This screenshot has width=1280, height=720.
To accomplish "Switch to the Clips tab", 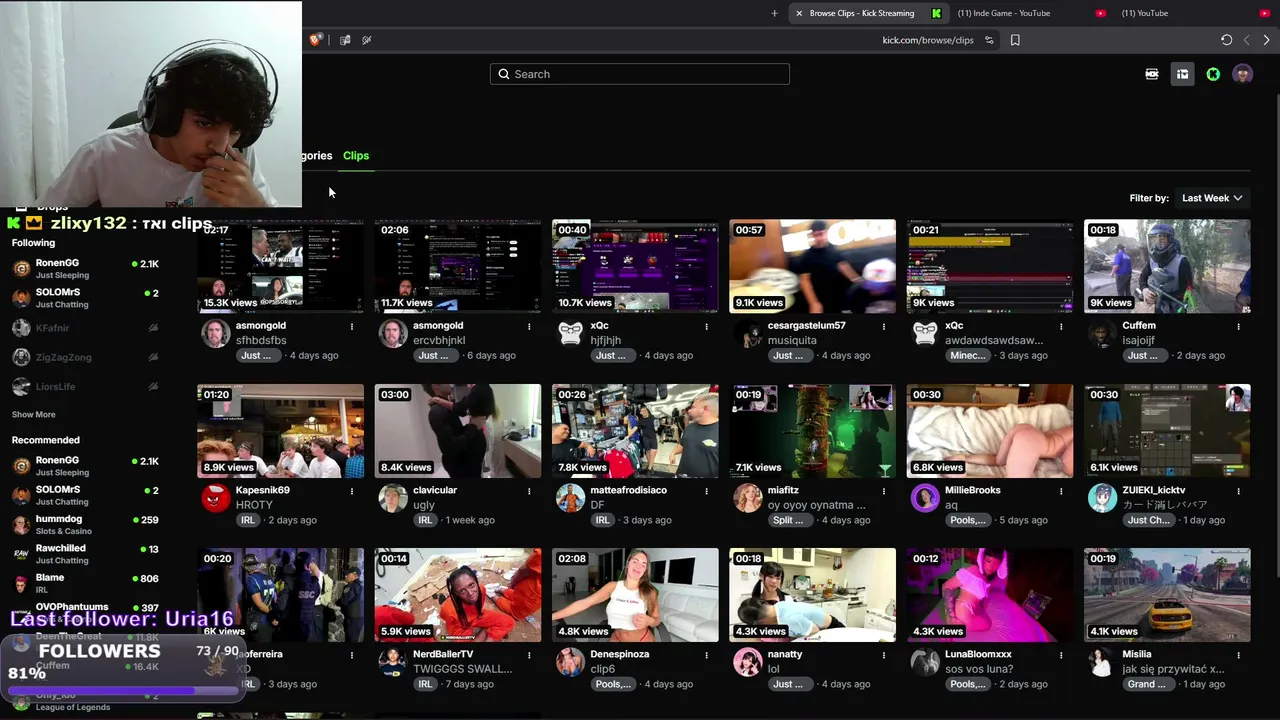I will pos(356,156).
